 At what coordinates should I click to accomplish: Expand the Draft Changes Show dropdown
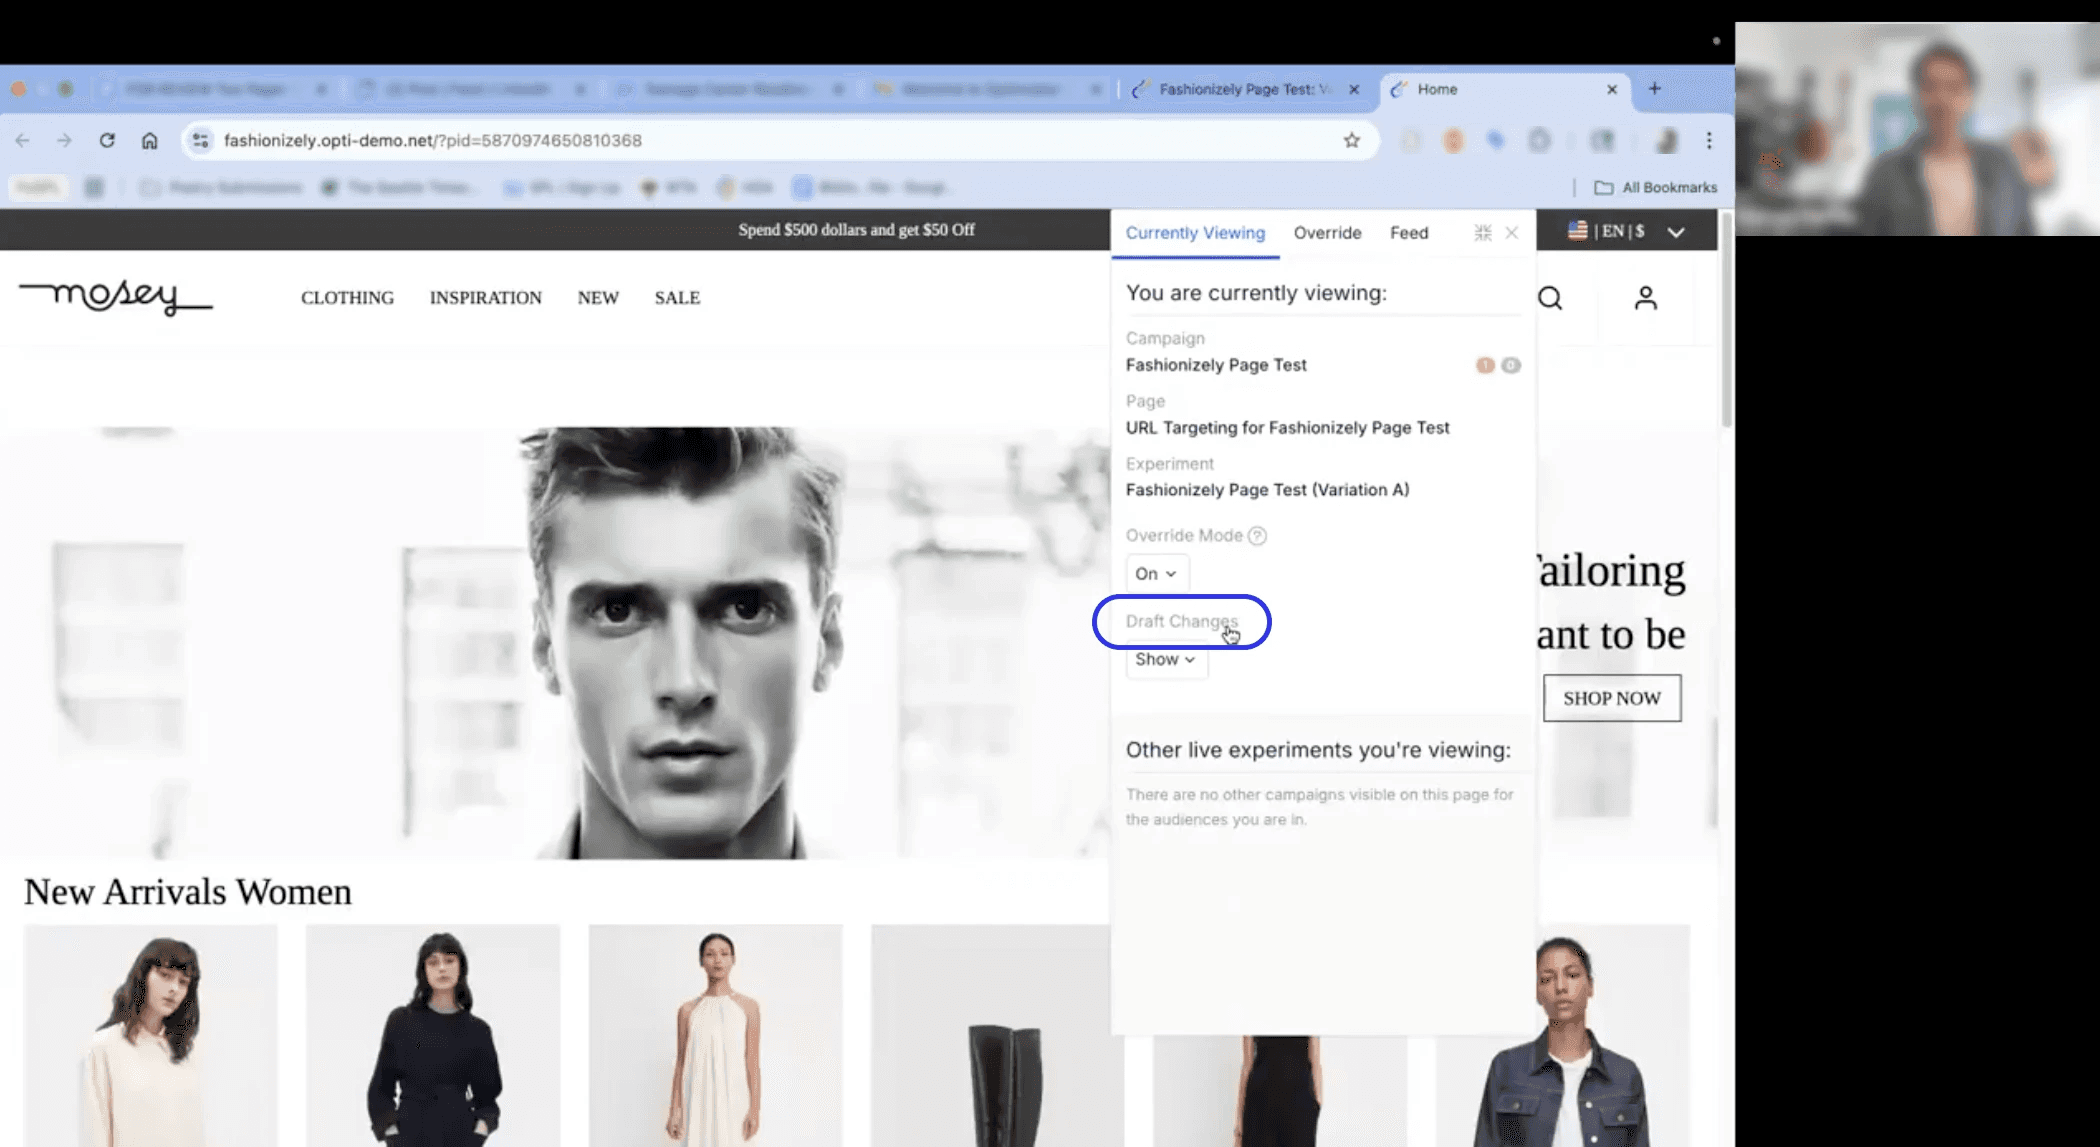coord(1165,660)
